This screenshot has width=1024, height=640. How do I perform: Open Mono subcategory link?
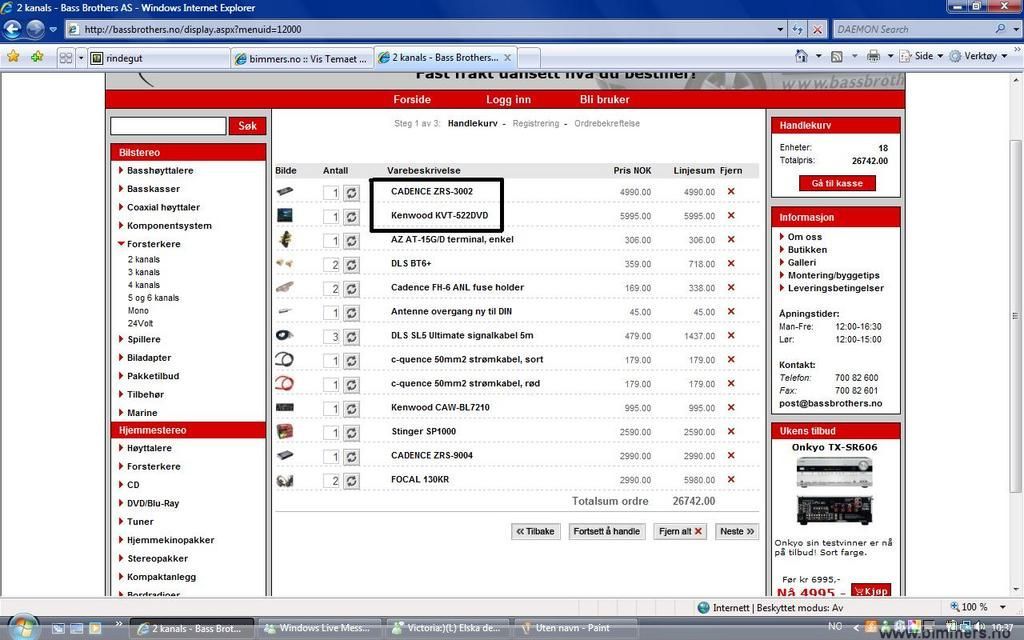tap(138, 310)
